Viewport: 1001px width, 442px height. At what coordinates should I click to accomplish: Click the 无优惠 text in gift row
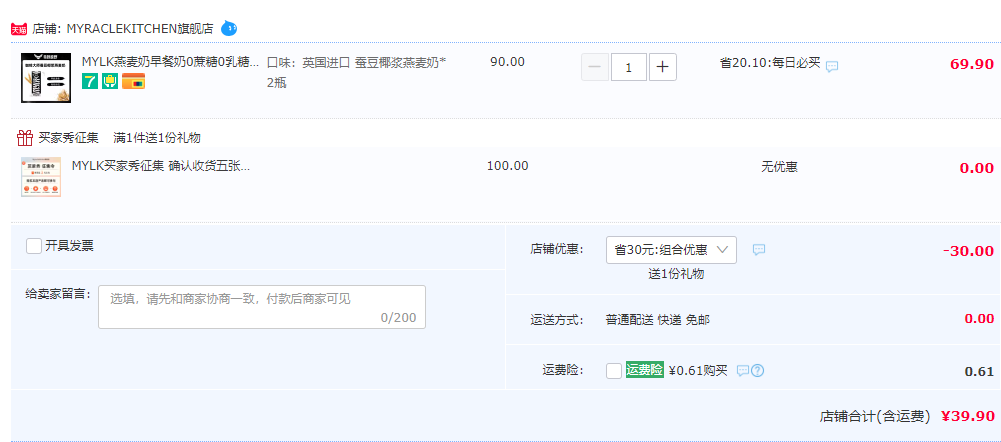(779, 167)
